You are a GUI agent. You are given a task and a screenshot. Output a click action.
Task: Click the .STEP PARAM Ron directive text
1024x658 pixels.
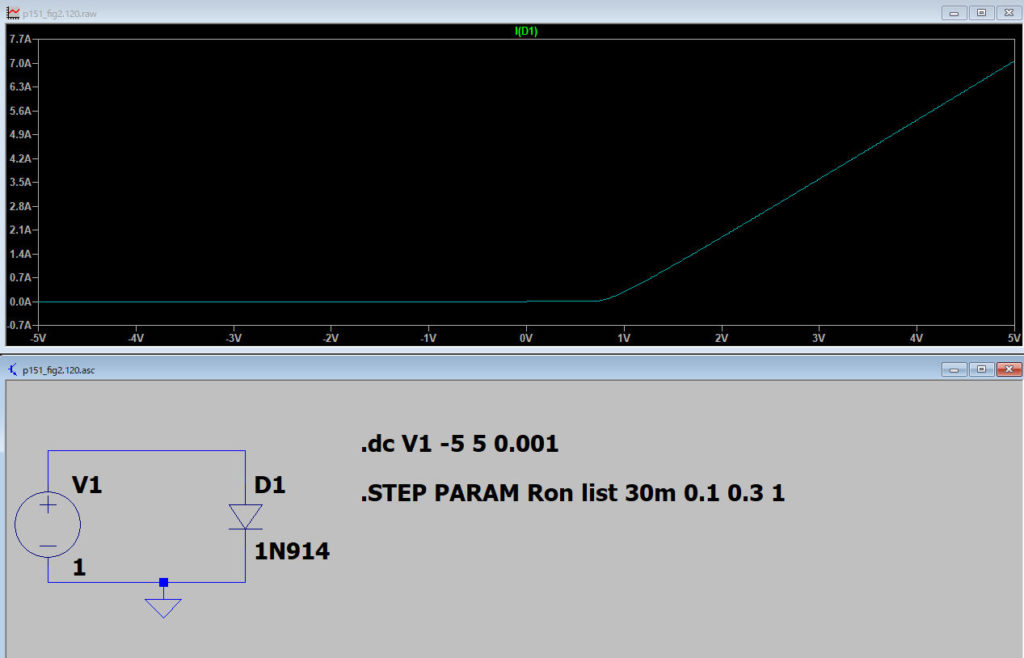click(x=572, y=493)
